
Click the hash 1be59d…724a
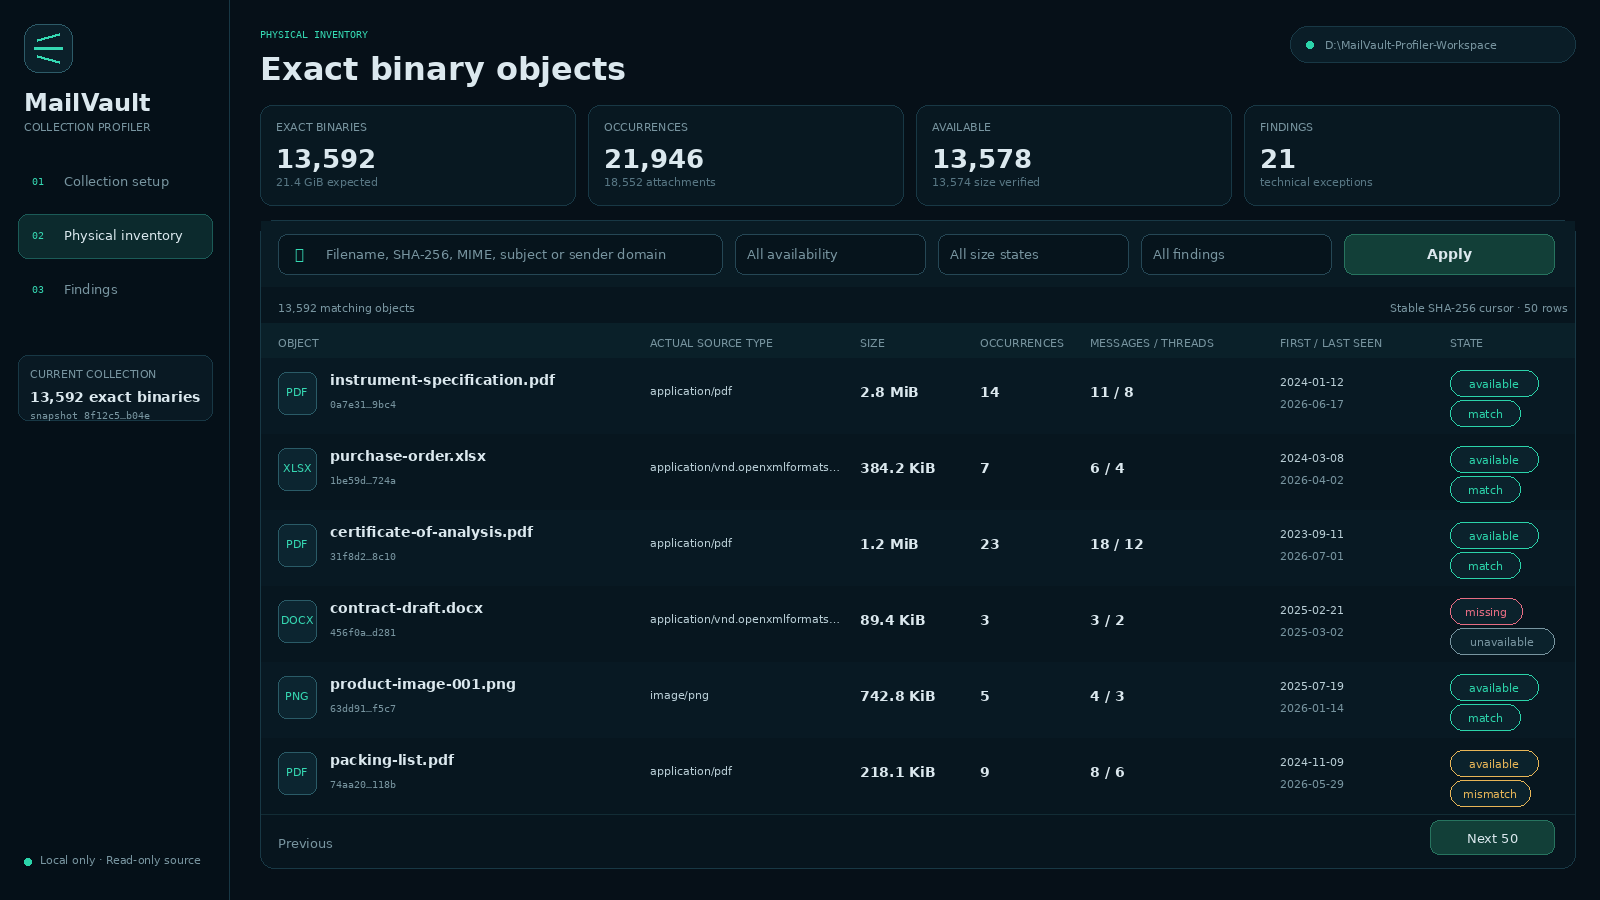click(363, 481)
